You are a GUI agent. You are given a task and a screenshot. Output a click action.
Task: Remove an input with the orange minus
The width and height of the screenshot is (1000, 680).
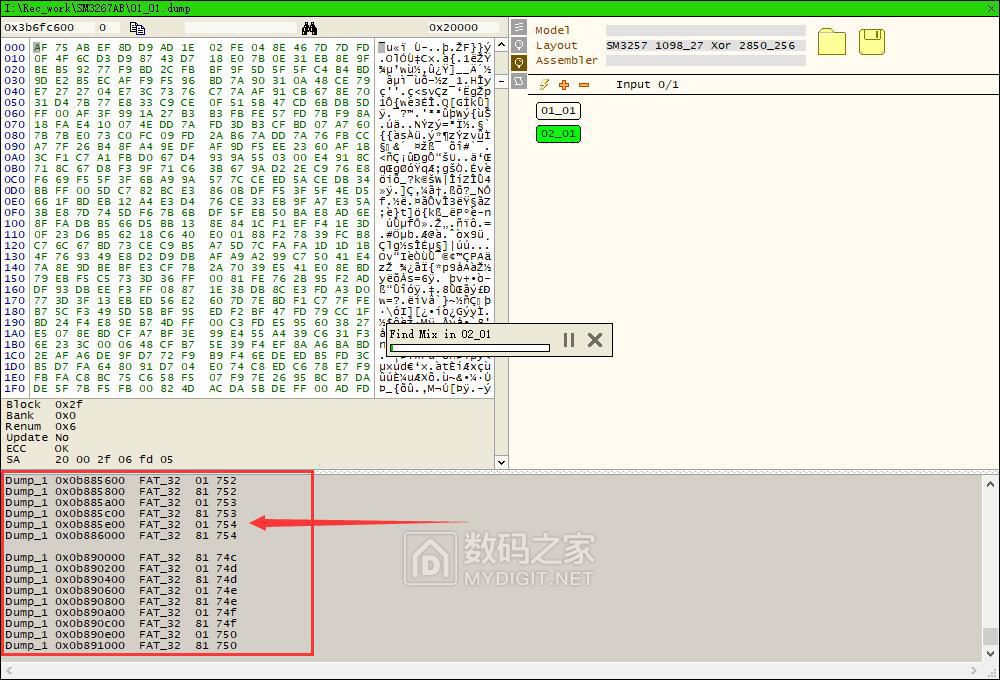(584, 85)
